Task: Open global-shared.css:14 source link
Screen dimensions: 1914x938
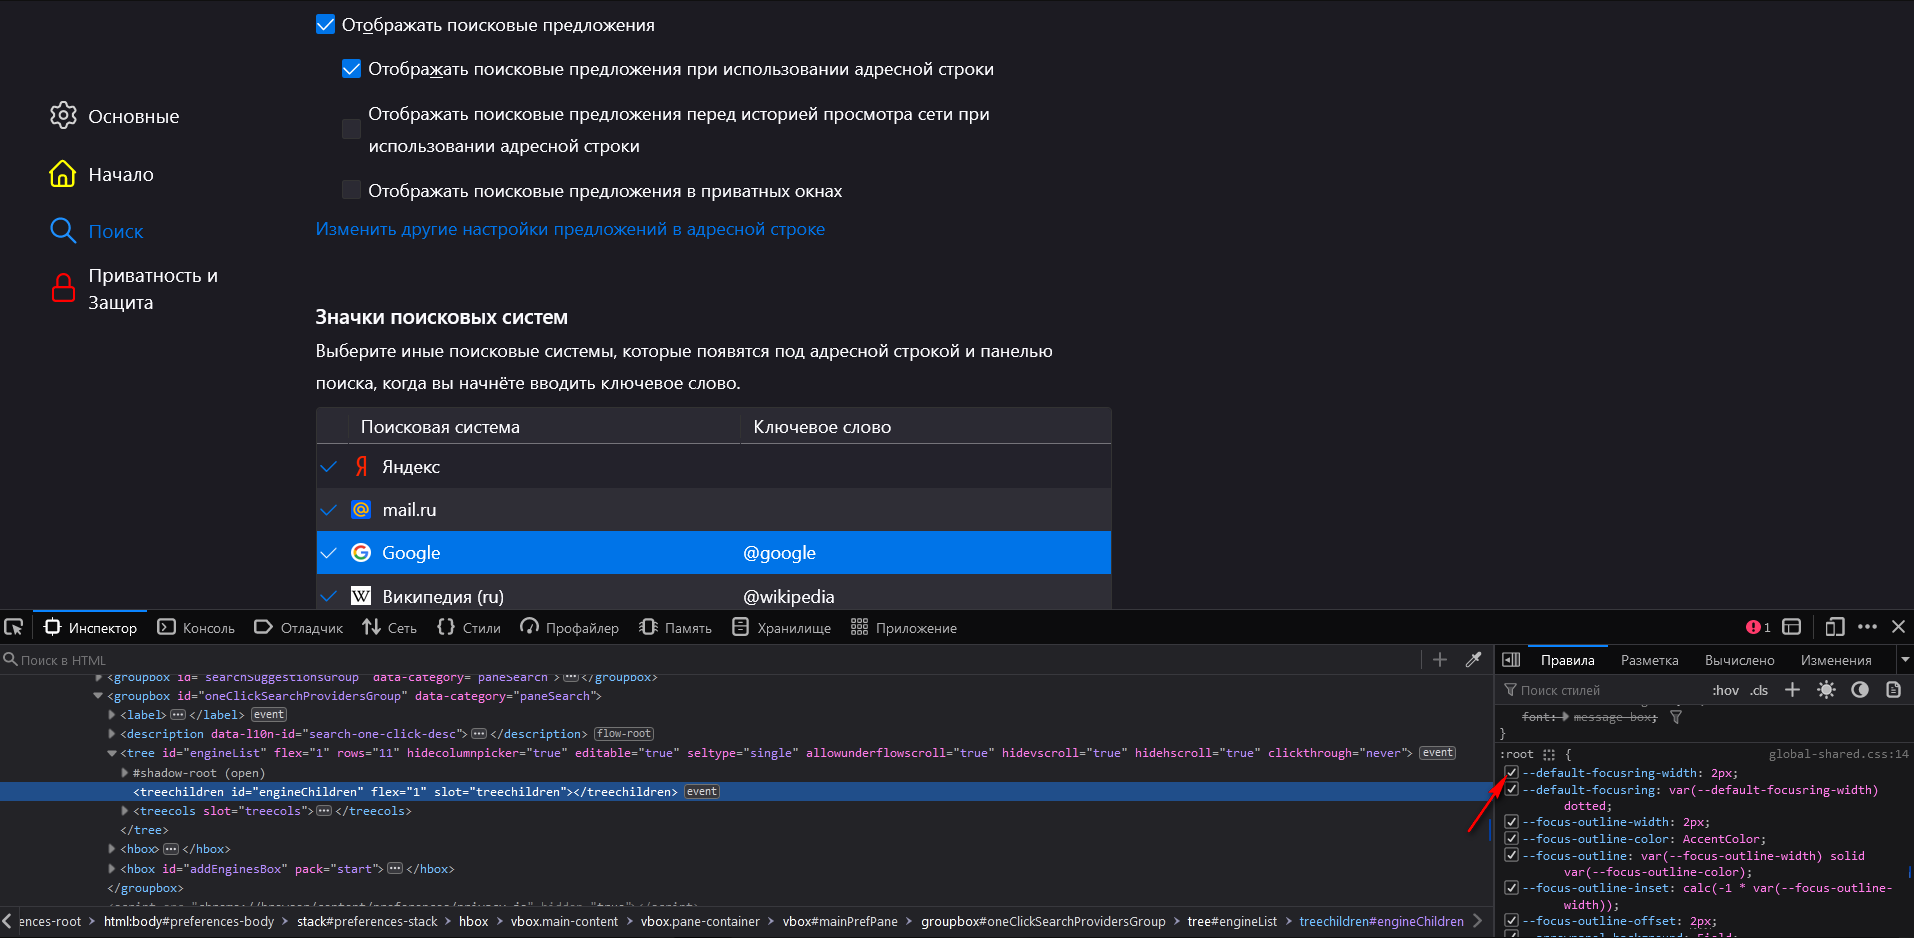Action: (x=1838, y=755)
